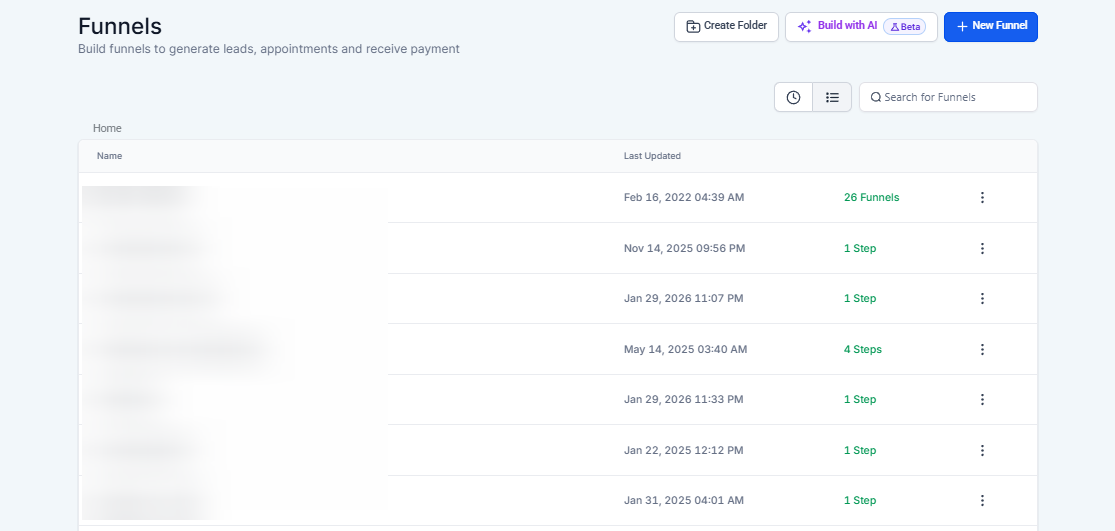This screenshot has height=531, width=1115.
Task: Sort by the Name column header
Action: (109, 156)
